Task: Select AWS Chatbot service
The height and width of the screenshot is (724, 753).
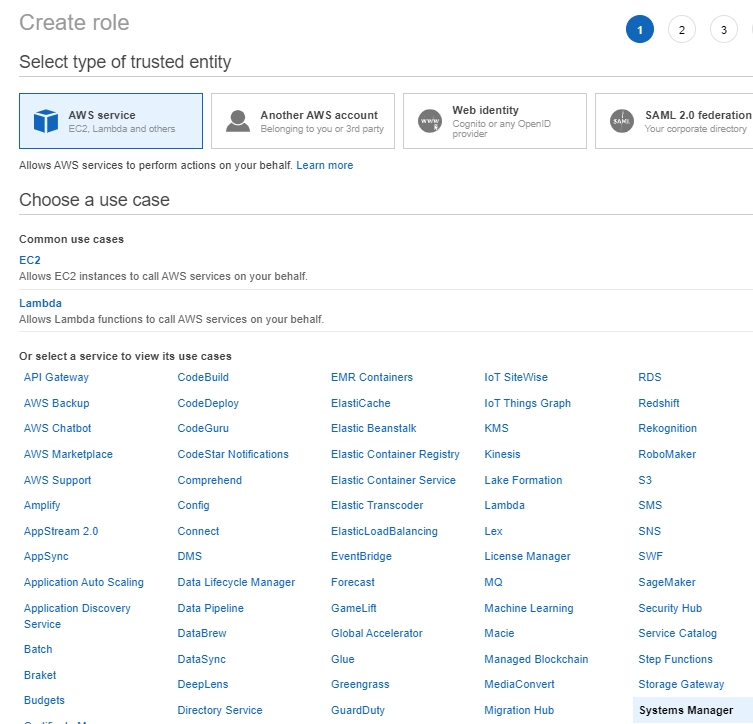Action: (58, 428)
